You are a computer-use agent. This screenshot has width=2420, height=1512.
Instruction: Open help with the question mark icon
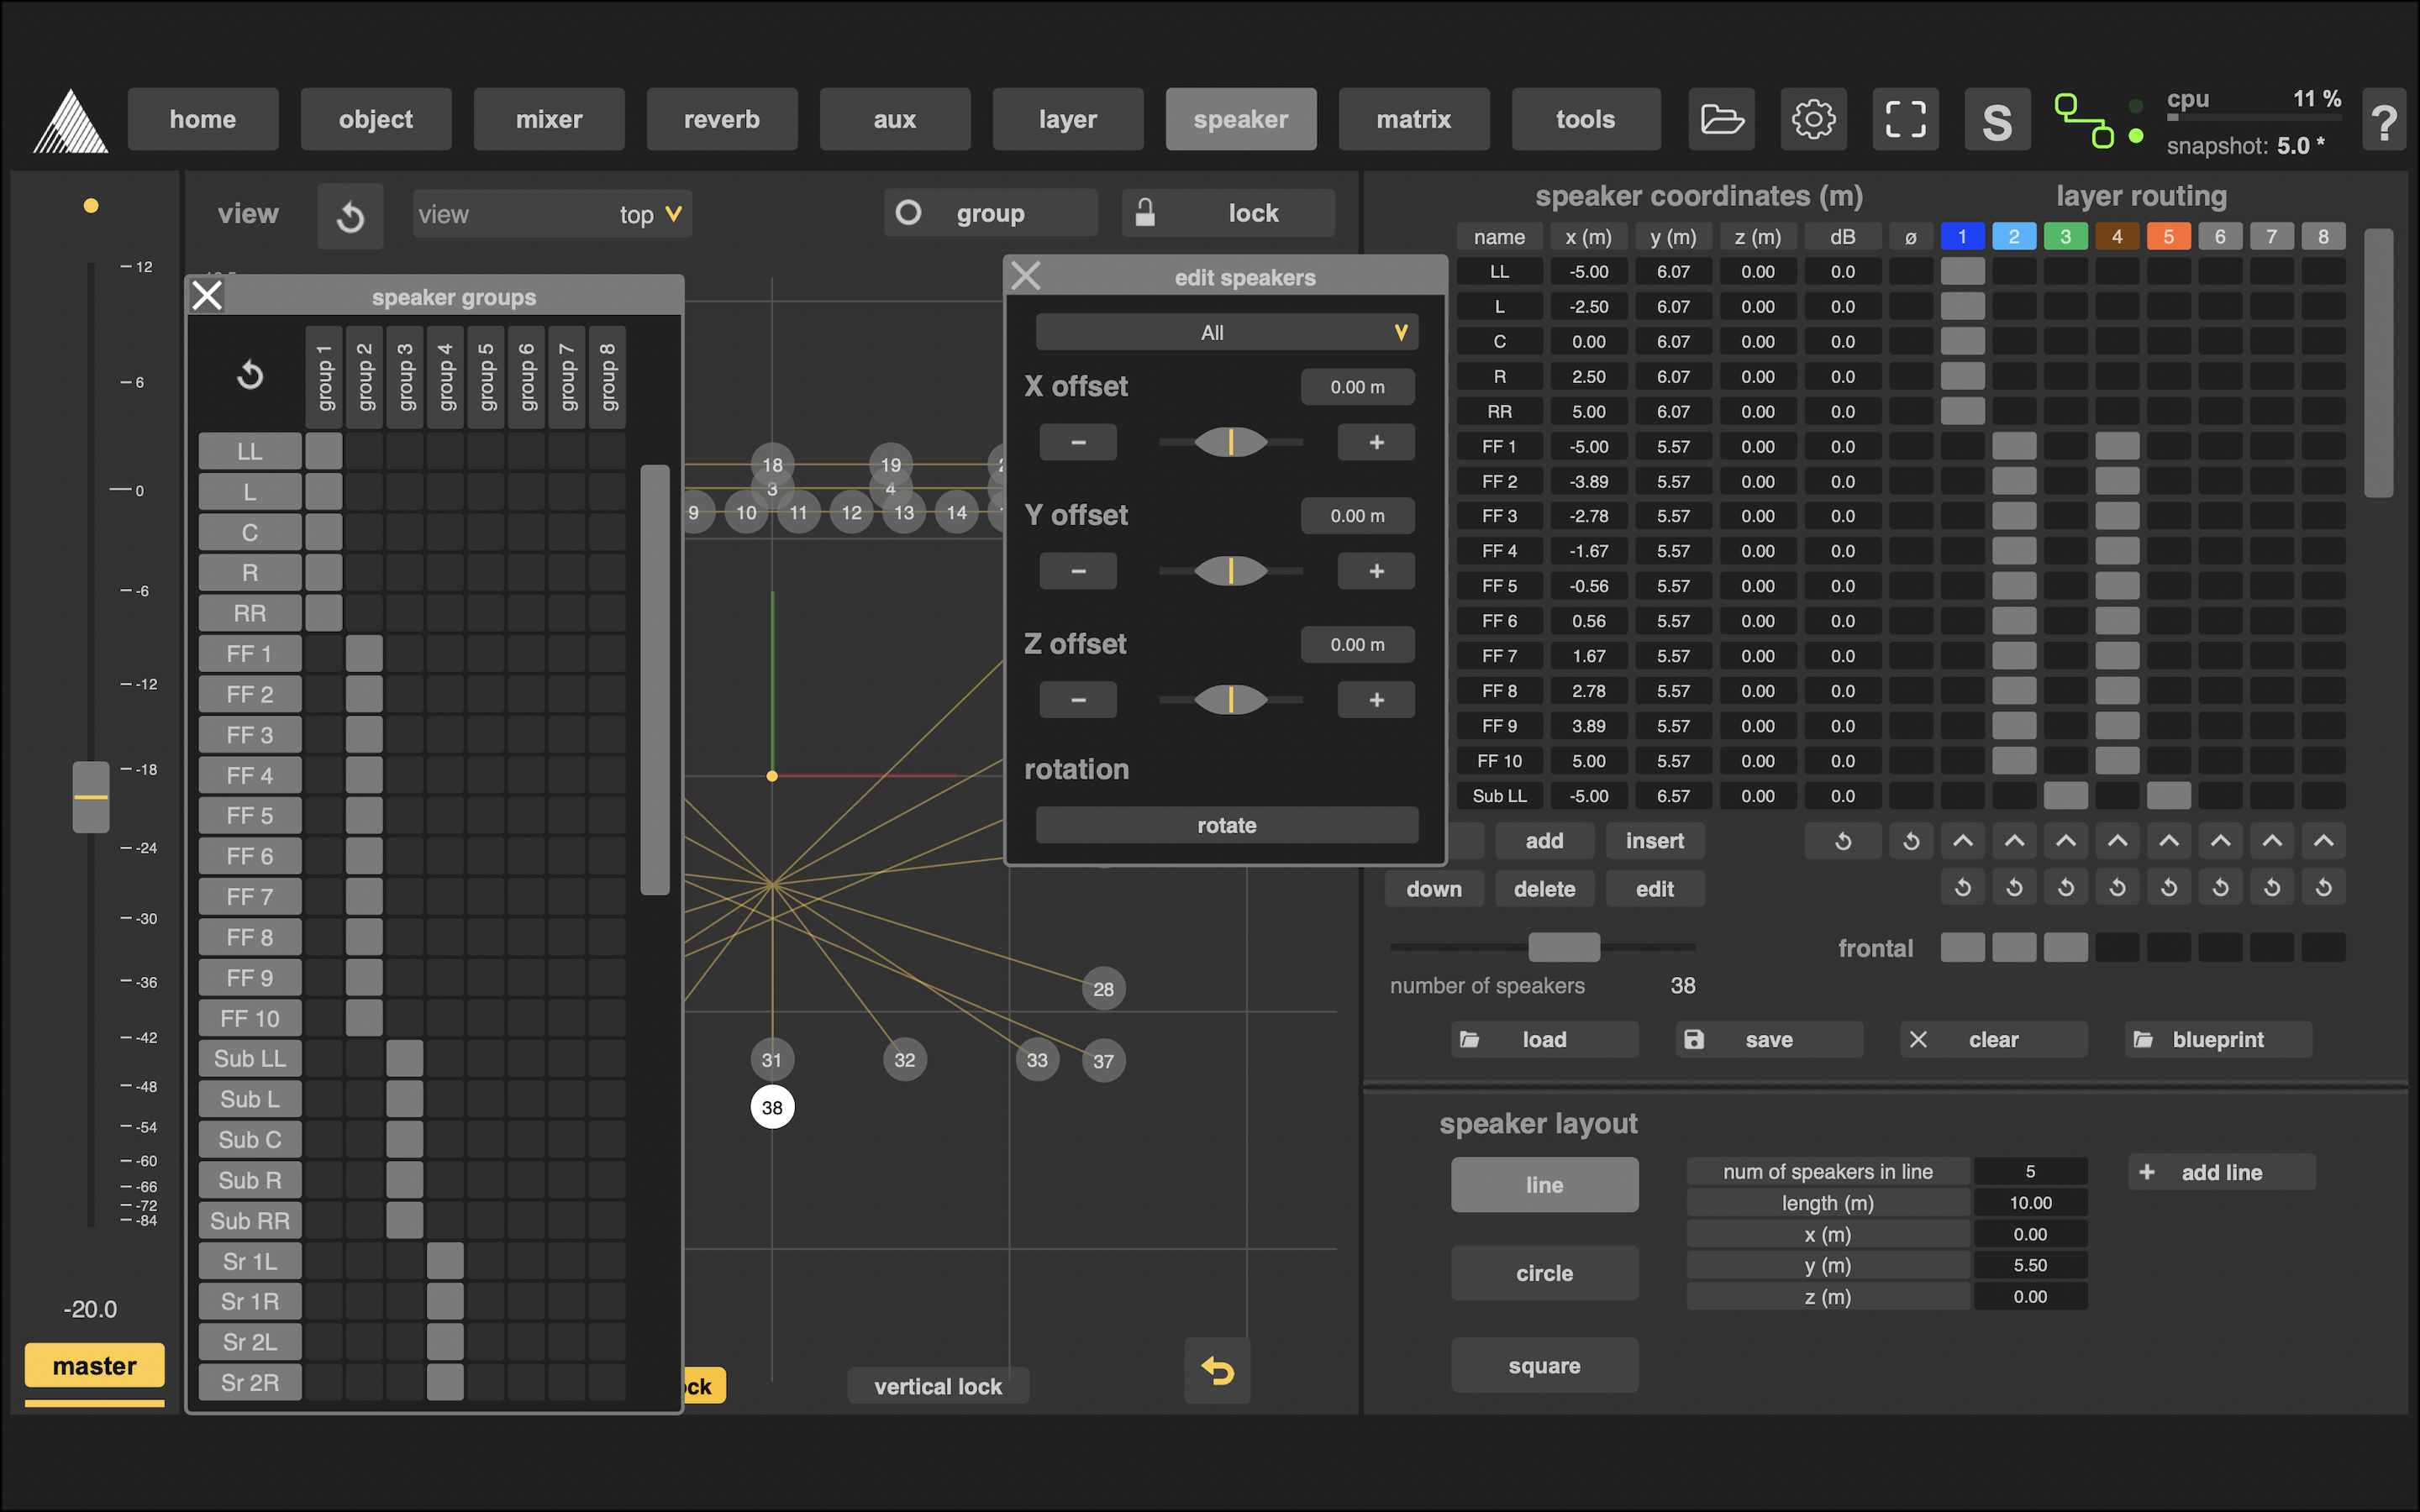click(x=2385, y=120)
